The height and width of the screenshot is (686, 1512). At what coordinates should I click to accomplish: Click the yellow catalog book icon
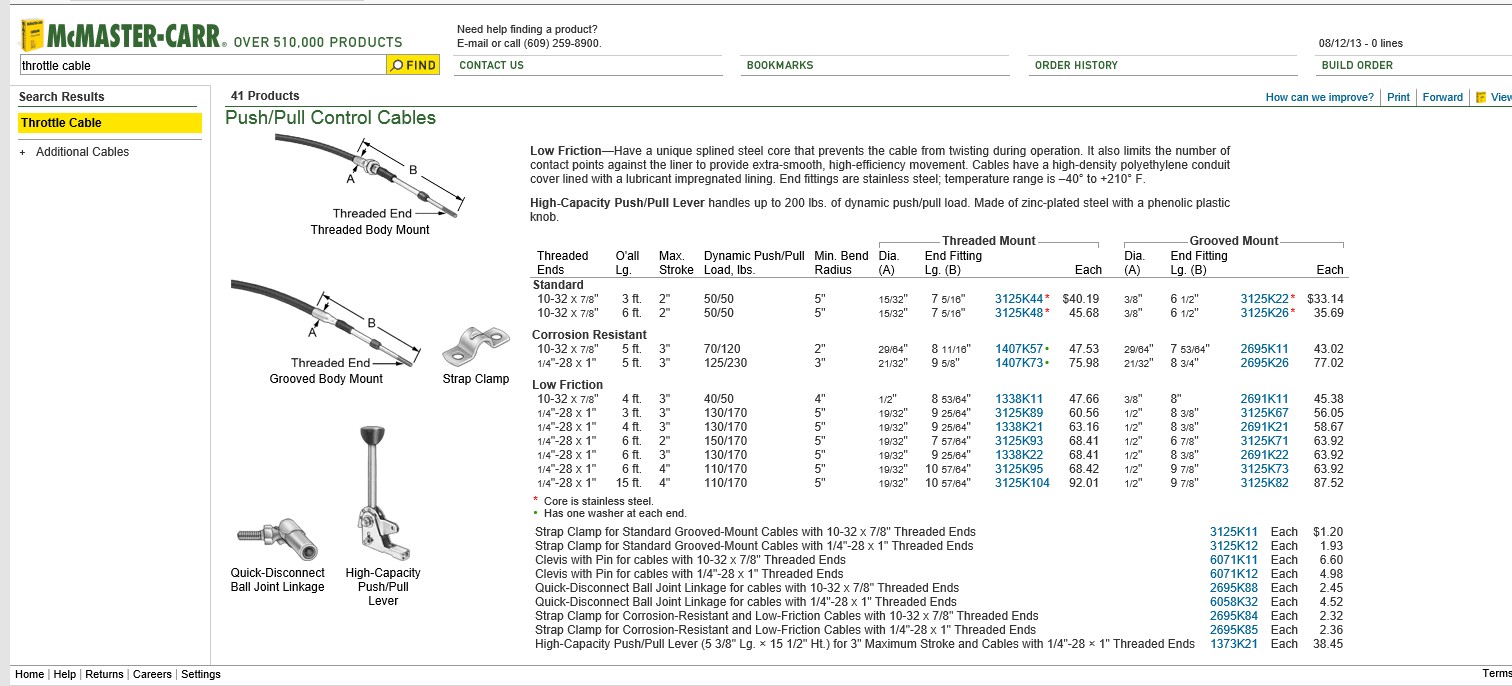pyautogui.click(x=32, y=35)
